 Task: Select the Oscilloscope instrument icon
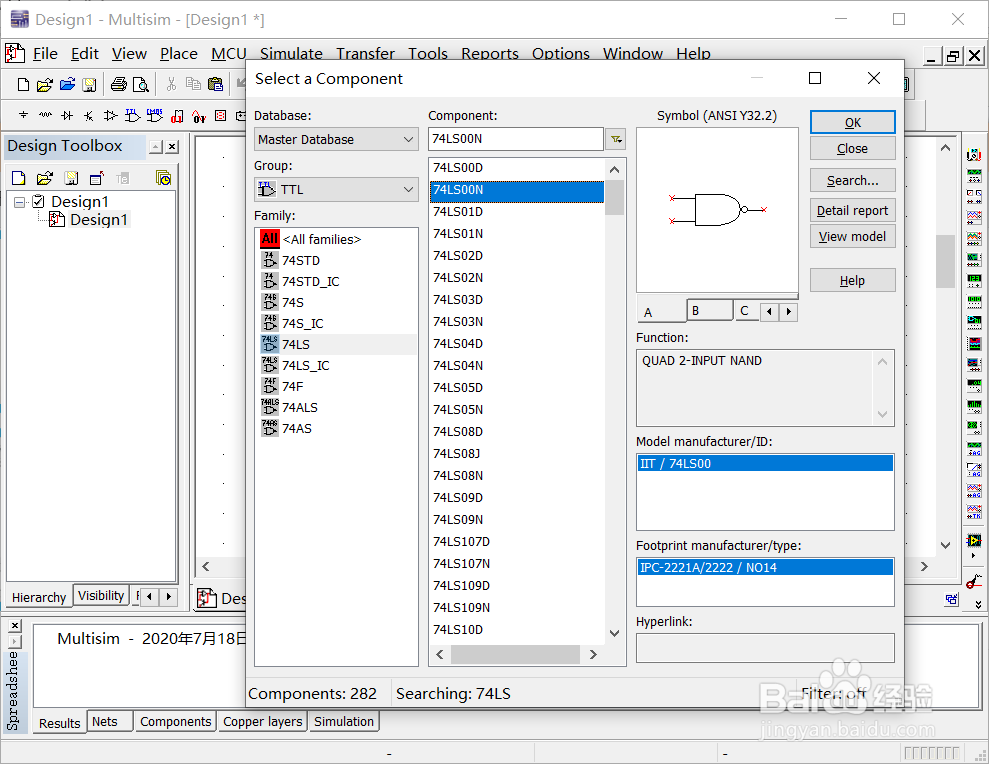pyautogui.click(x=974, y=218)
